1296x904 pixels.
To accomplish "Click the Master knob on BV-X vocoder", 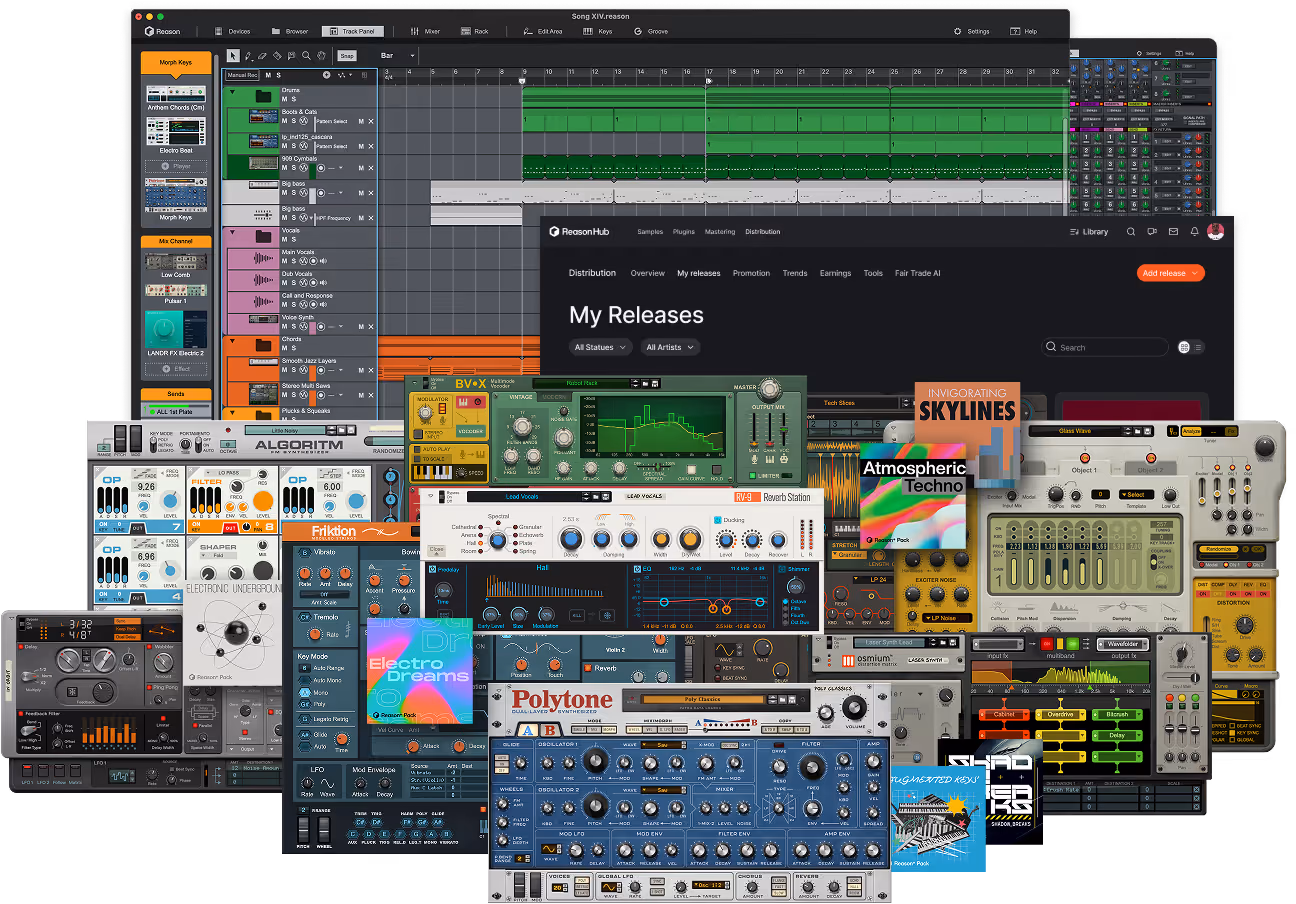I will tap(768, 391).
